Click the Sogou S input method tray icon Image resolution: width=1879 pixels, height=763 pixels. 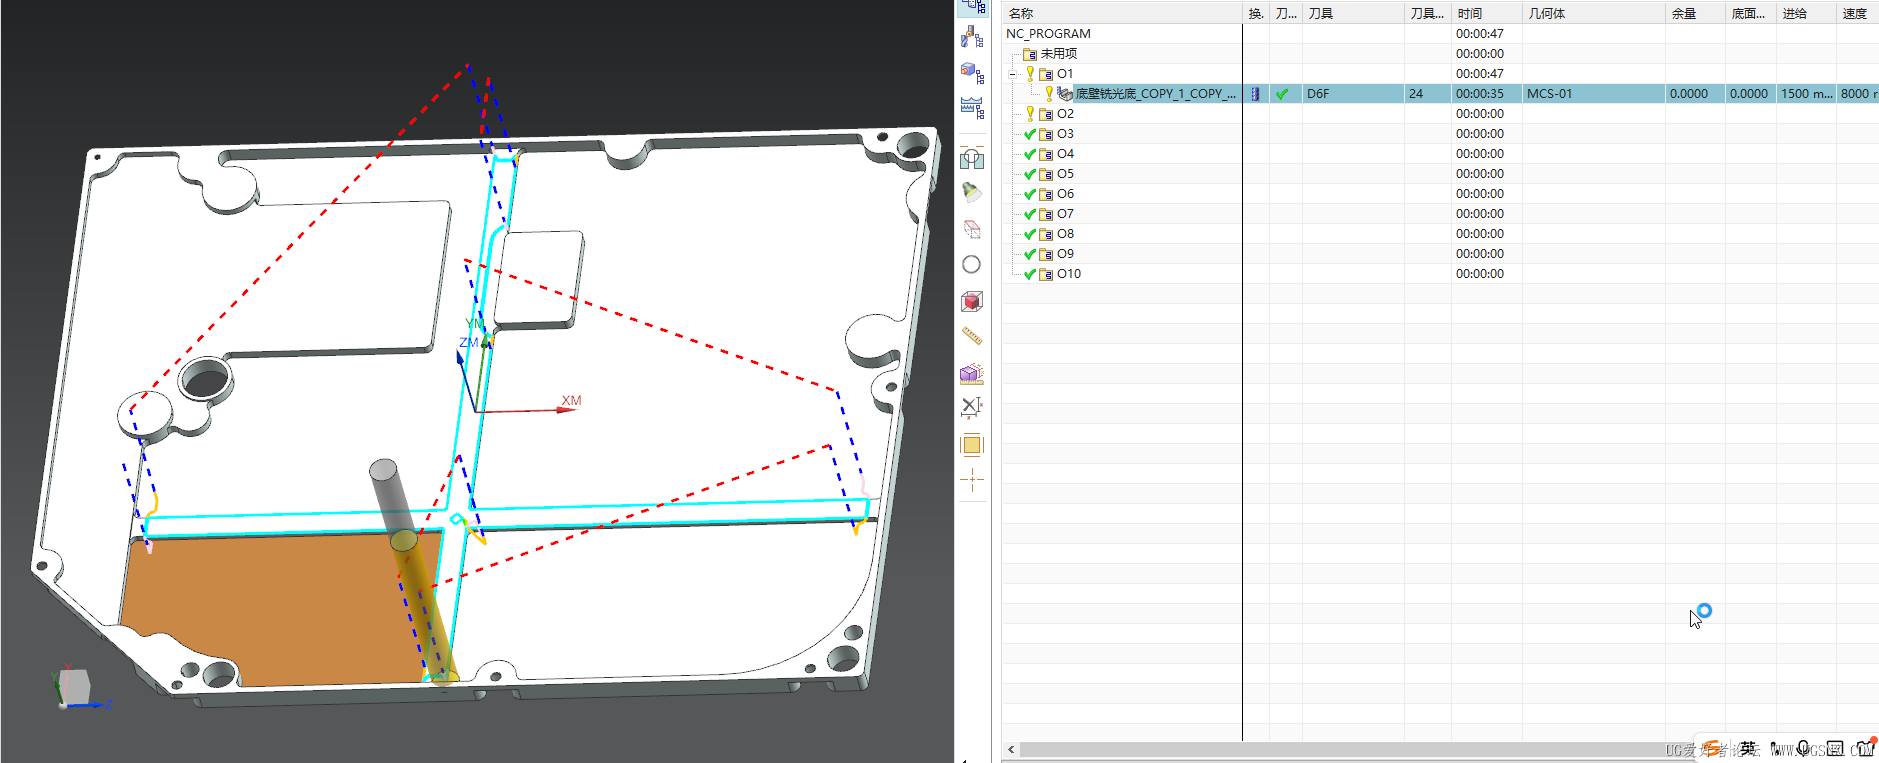[1712, 748]
